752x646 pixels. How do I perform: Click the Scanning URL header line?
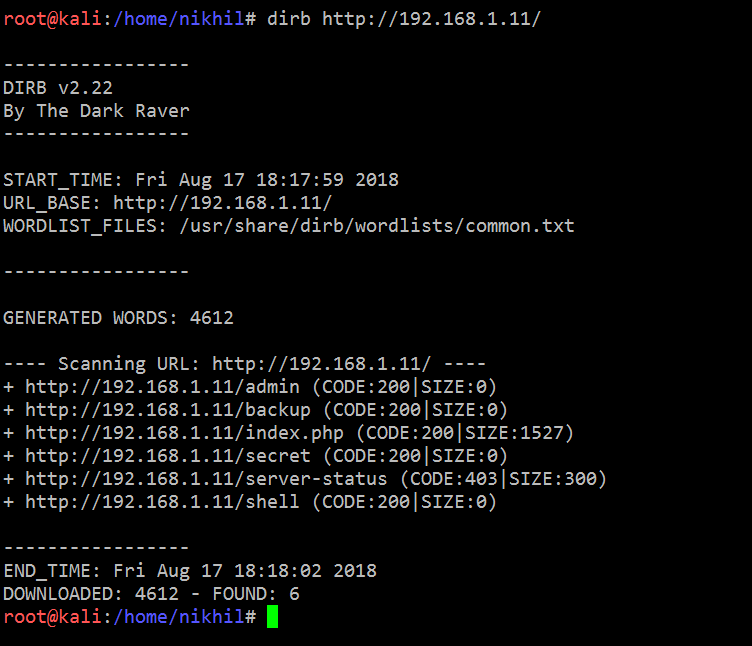(244, 364)
